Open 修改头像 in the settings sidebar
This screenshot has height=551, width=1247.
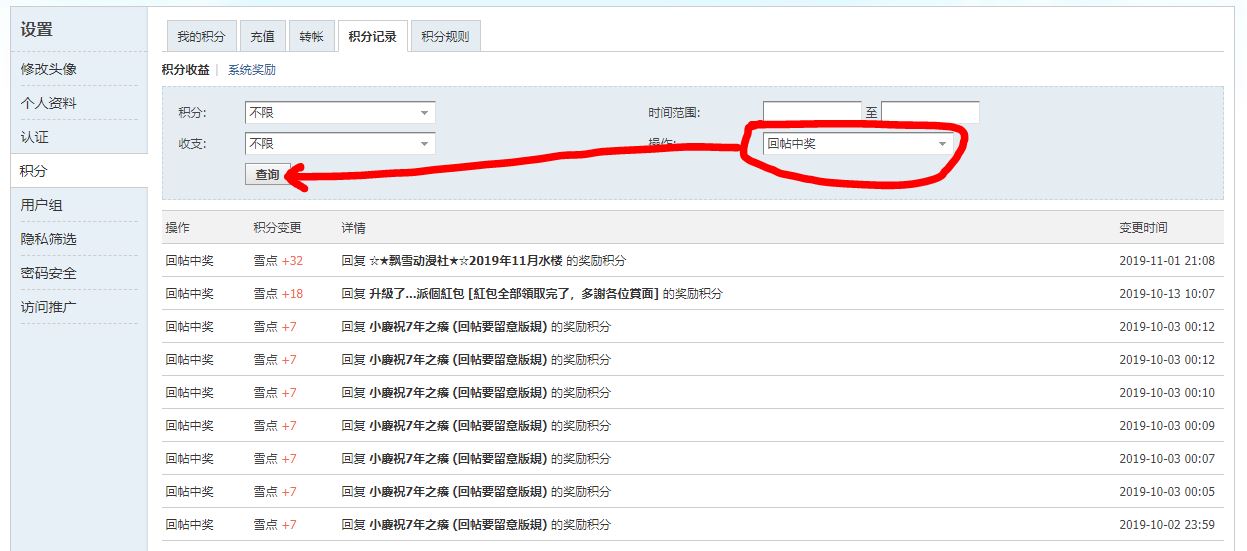click(x=49, y=69)
